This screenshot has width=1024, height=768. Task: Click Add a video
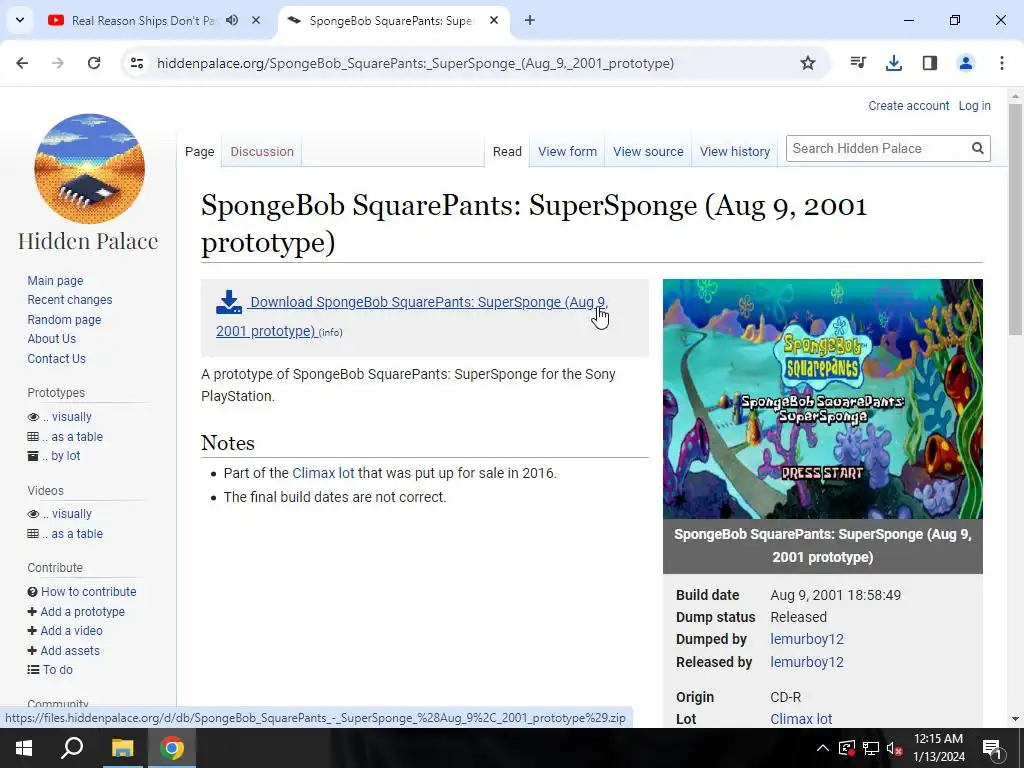(x=71, y=631)
